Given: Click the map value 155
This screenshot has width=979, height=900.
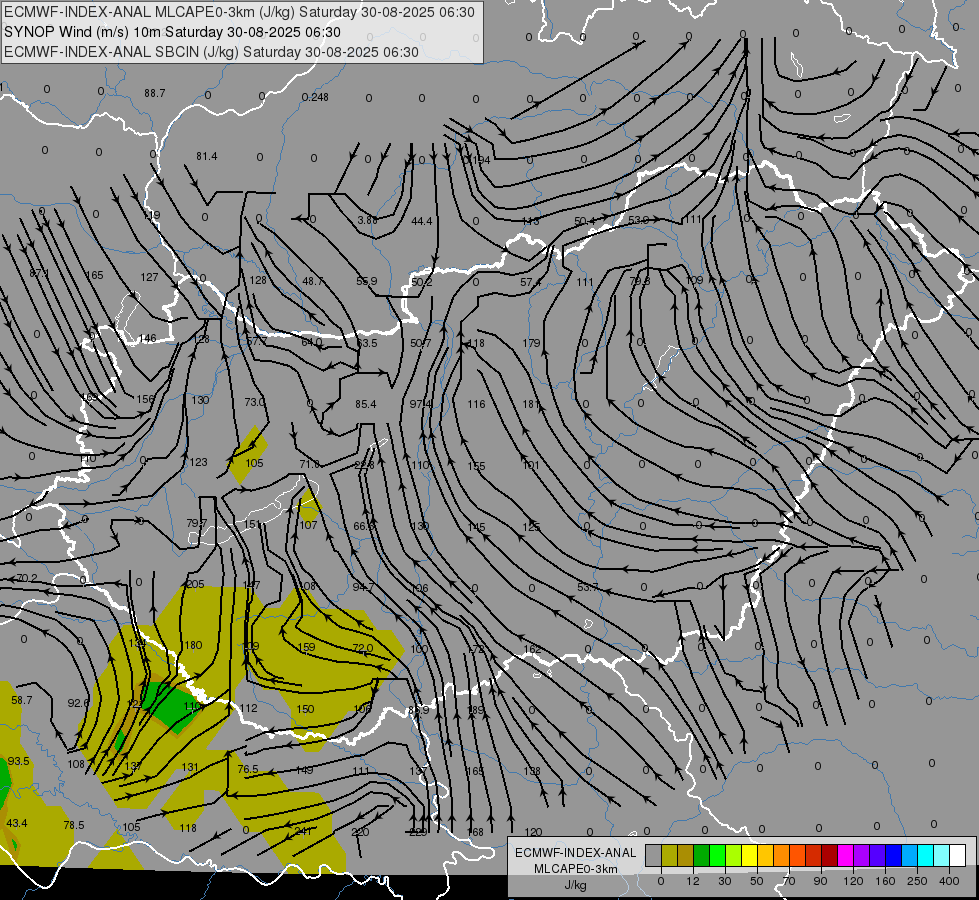Looking at the screenshot, I should [476, 466].
